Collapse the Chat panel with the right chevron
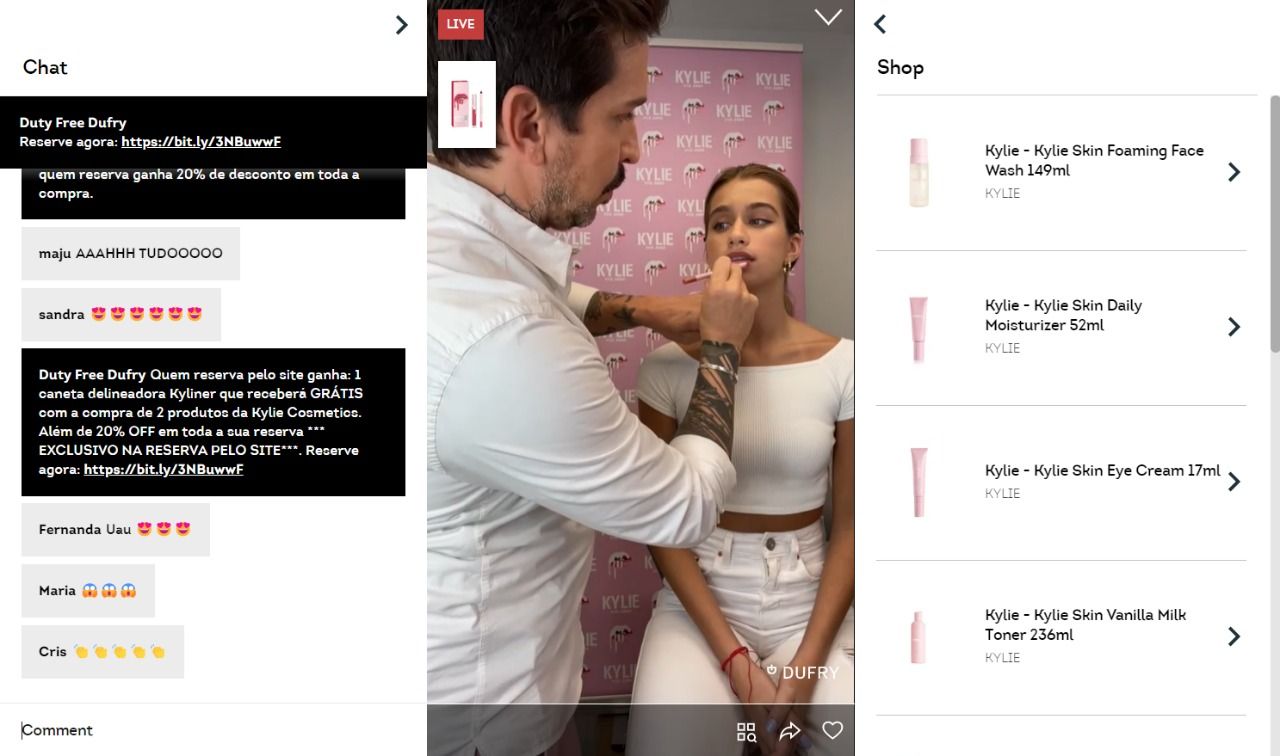Viewport: 1280px width, 756px height. 401,25
